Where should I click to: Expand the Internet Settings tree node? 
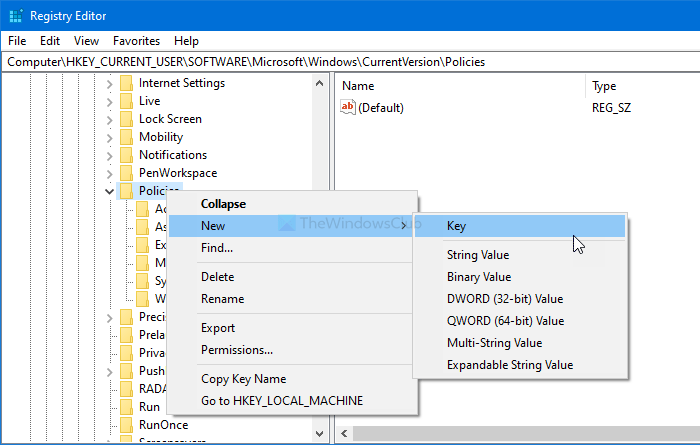pyautogui.click(x=109, y=83)
